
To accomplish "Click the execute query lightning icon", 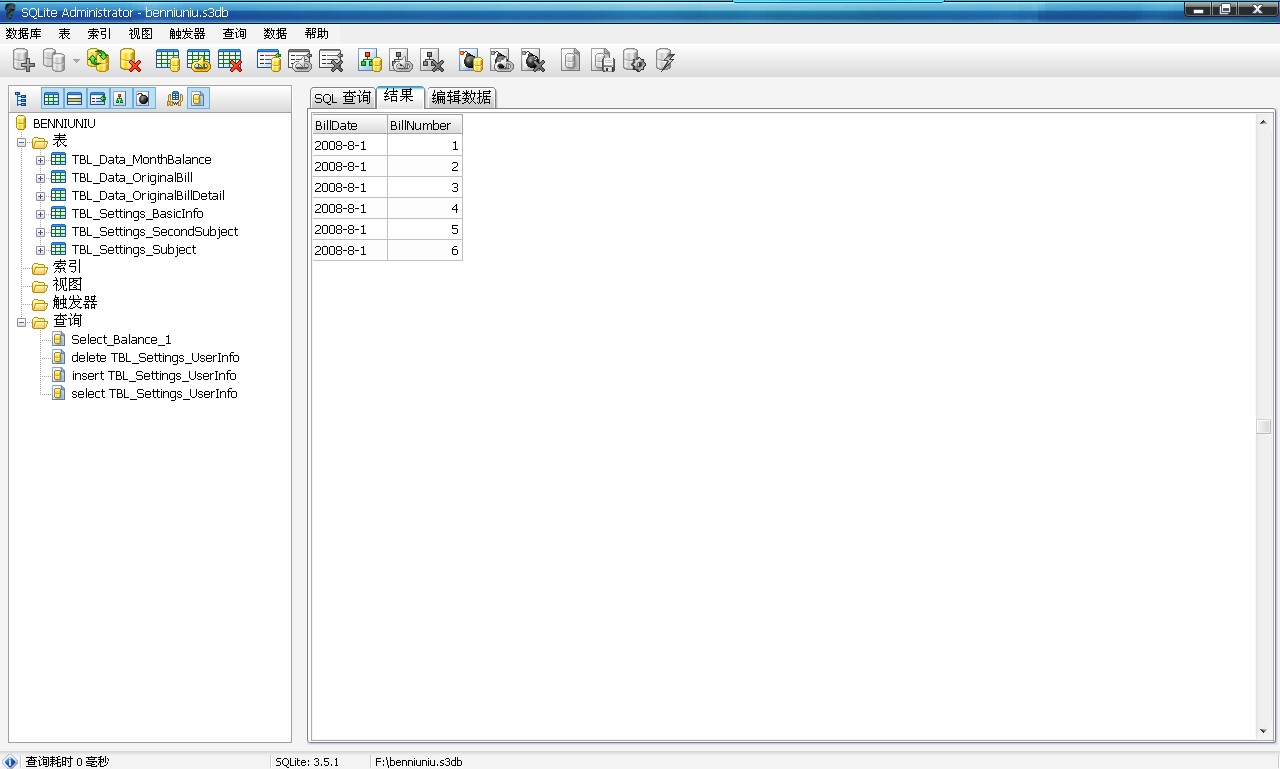I will [x=665, y=61].
